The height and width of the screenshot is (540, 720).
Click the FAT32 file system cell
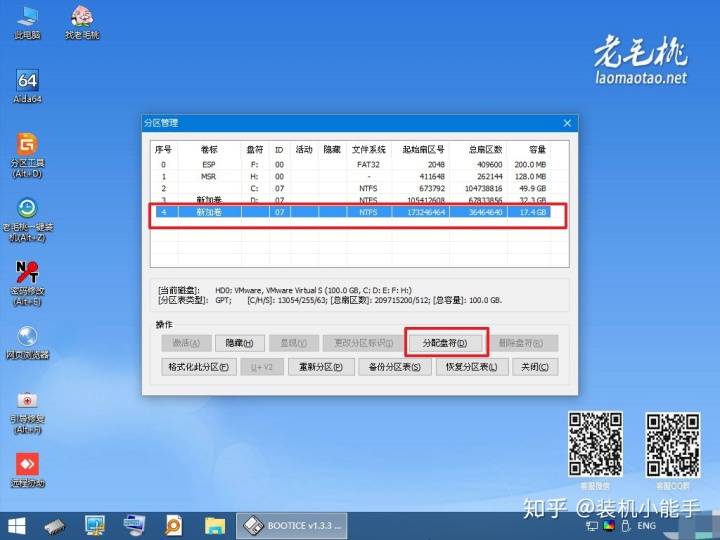[x=369, y=164]
